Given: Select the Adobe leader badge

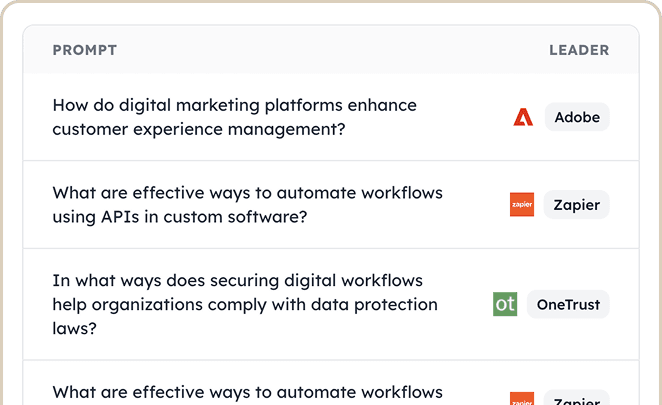Looking at the screenshot, I should point(577,117).
